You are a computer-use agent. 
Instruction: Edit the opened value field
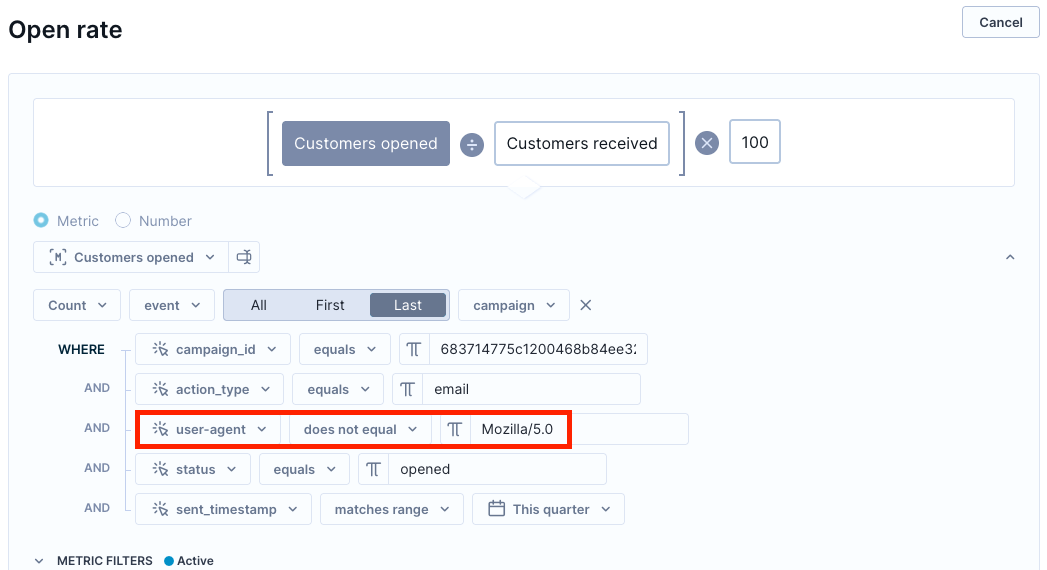[498, 469]
